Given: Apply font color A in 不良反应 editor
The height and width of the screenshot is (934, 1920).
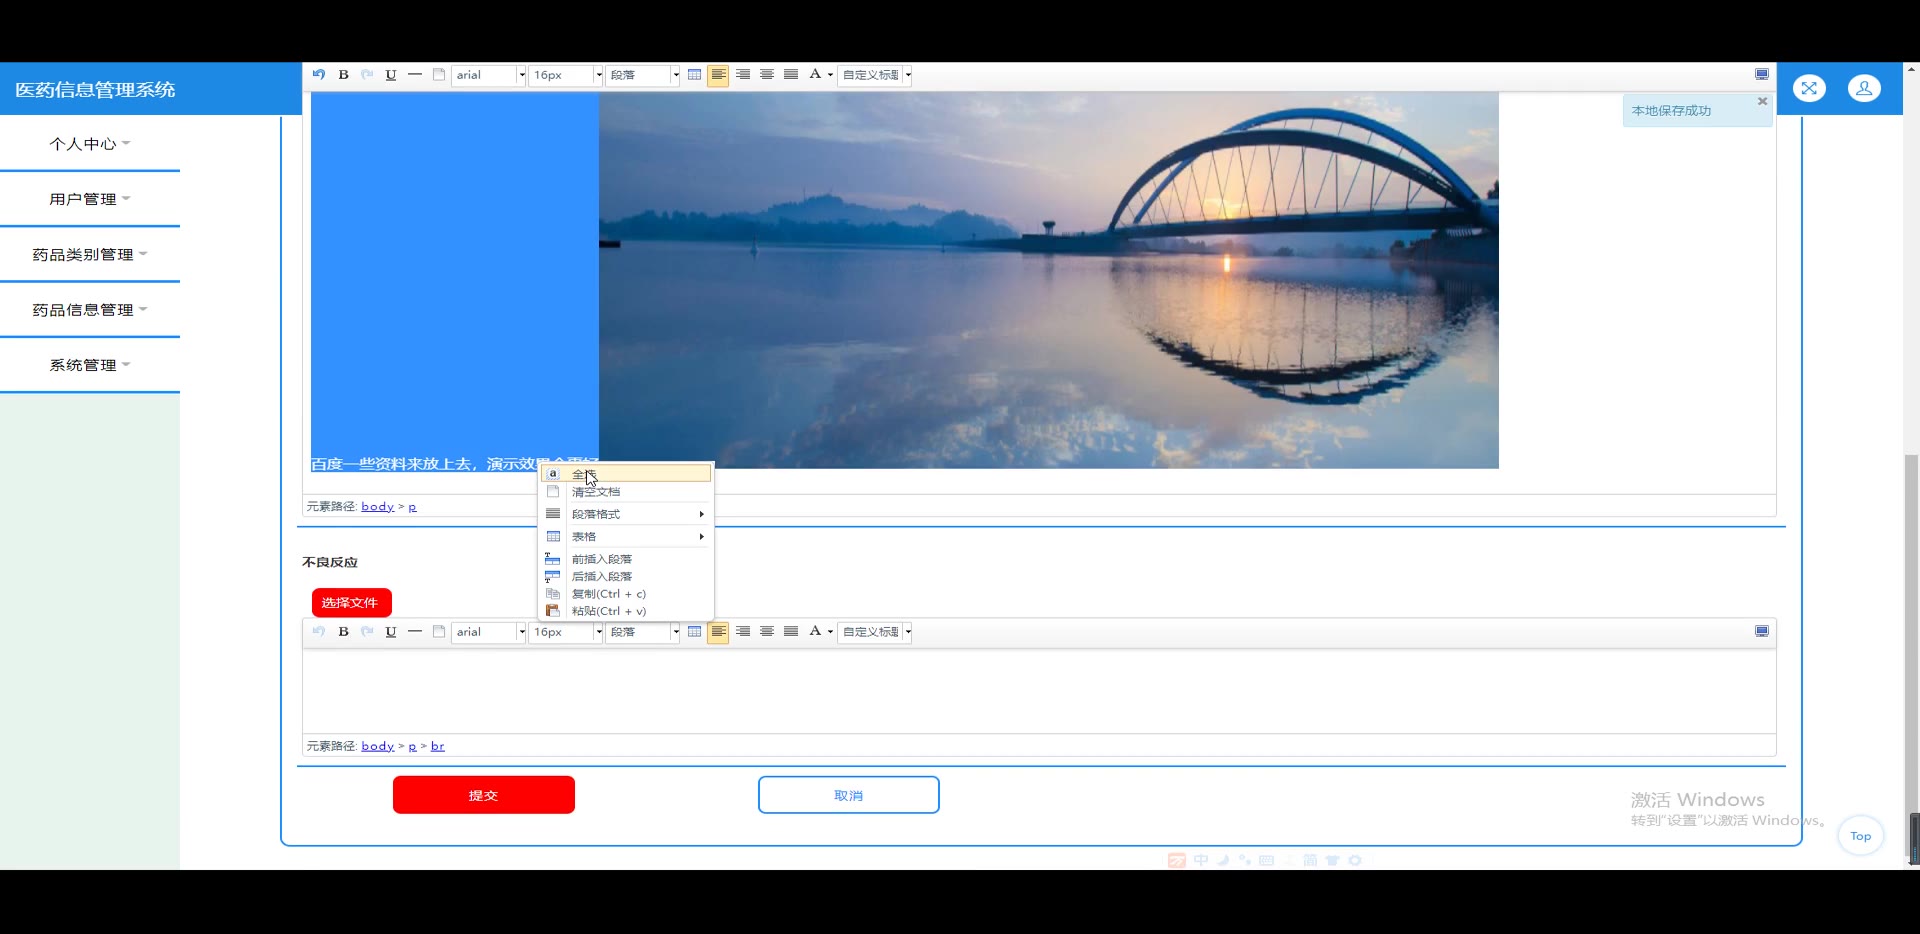Looking at the screenshot, I should (815, 632).
